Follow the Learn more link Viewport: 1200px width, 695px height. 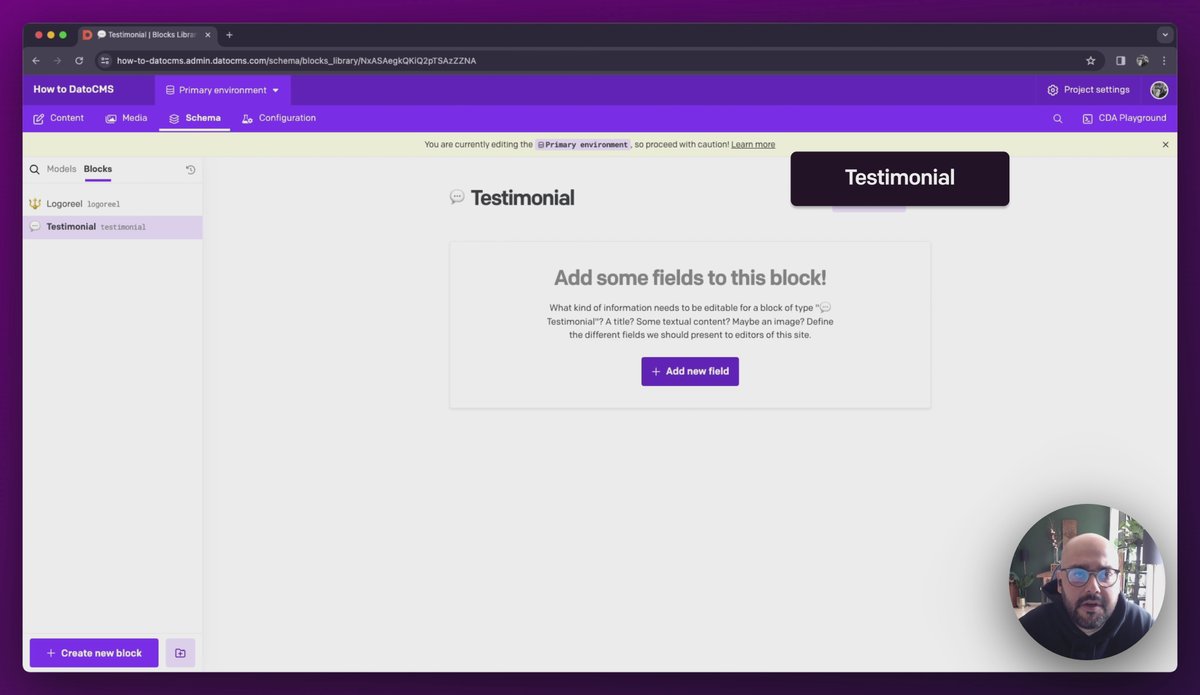pos(753,145)
